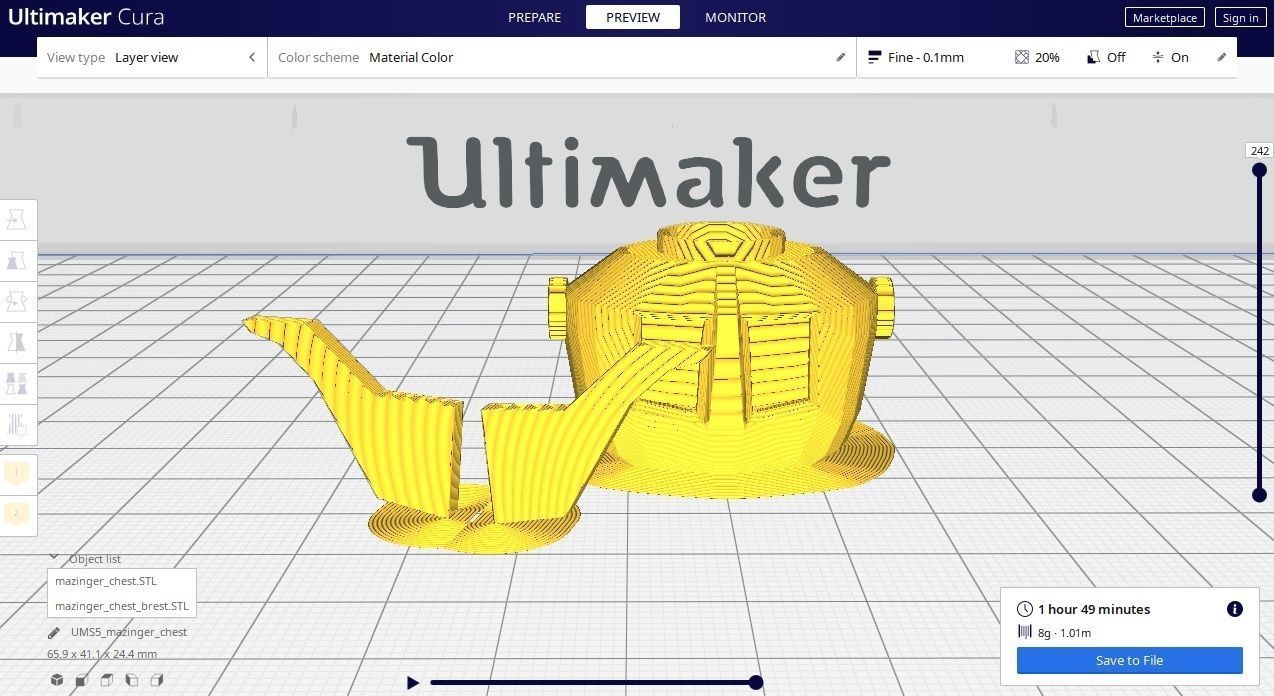Switch to the PREVIEW stage
Image resolution: width=1274 pixels, height=696 pixels.
tap(633, 17)
